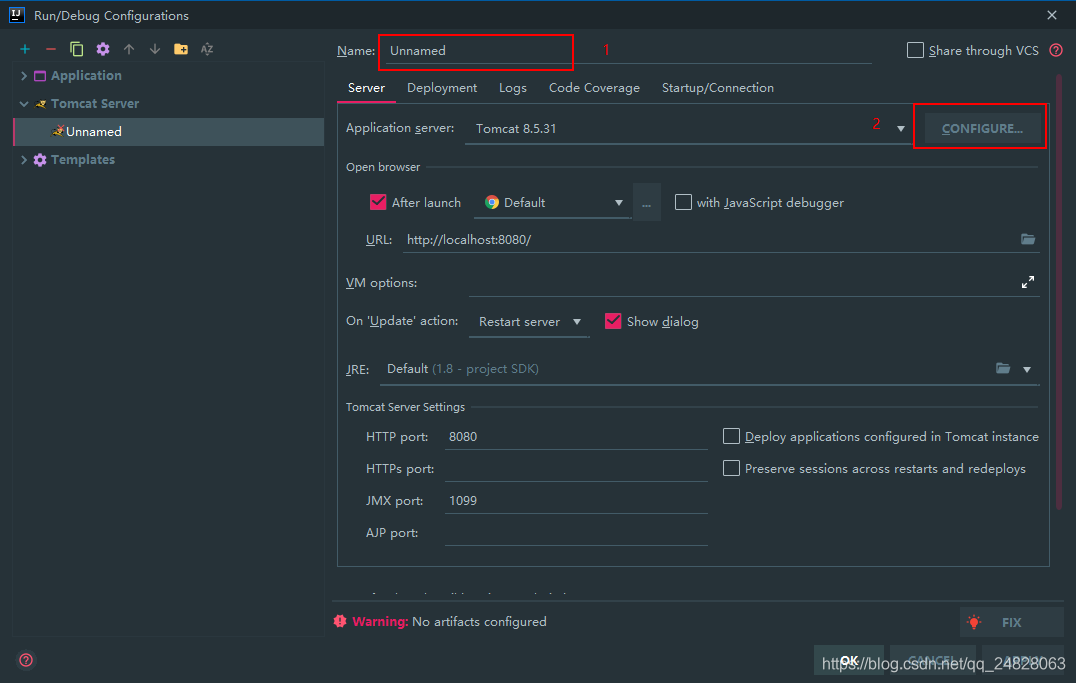Screen dimensions: 1076x683
Task: Expand the Templates node
Action: click(24, 159)
